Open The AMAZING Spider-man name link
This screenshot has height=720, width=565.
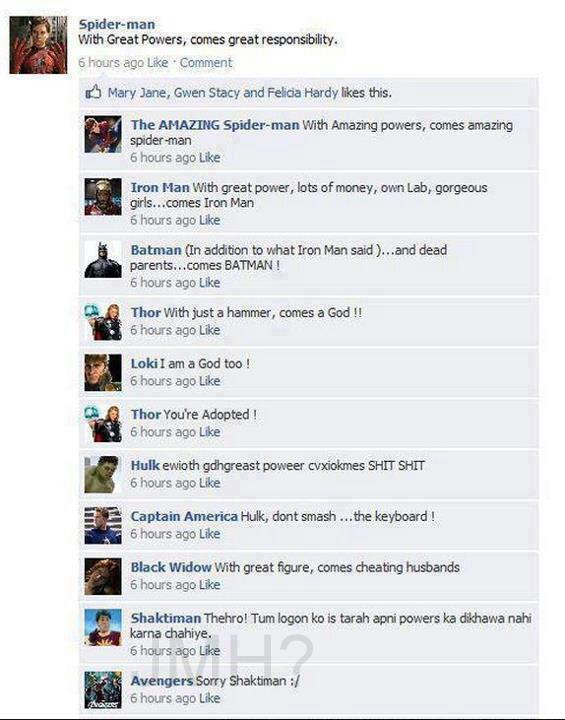[x=215, y=125]
